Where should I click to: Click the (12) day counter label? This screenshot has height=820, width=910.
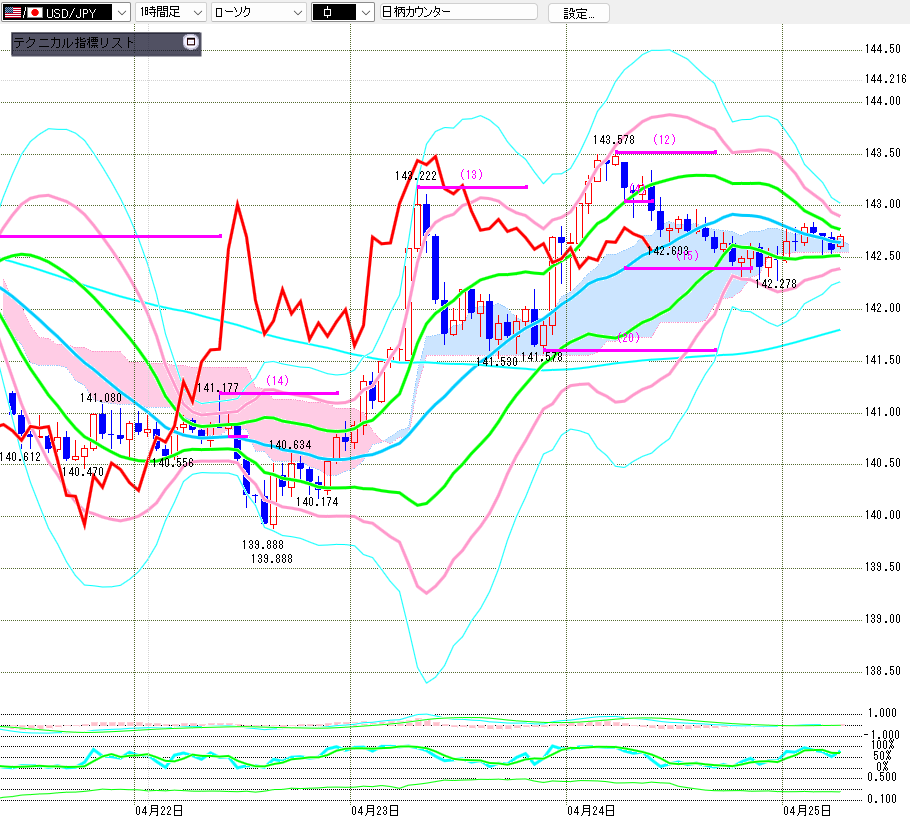[665, 140]
